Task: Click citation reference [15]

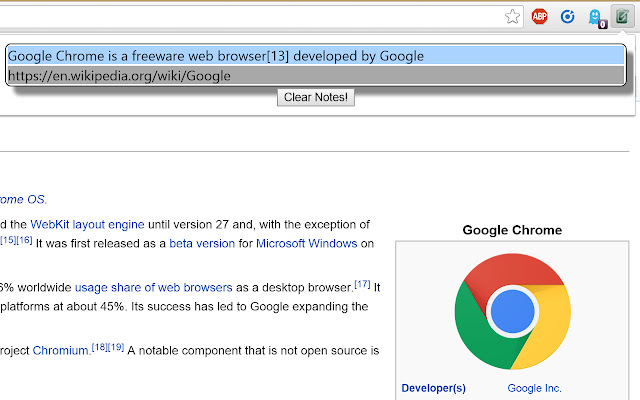Action: click(8, 240)
